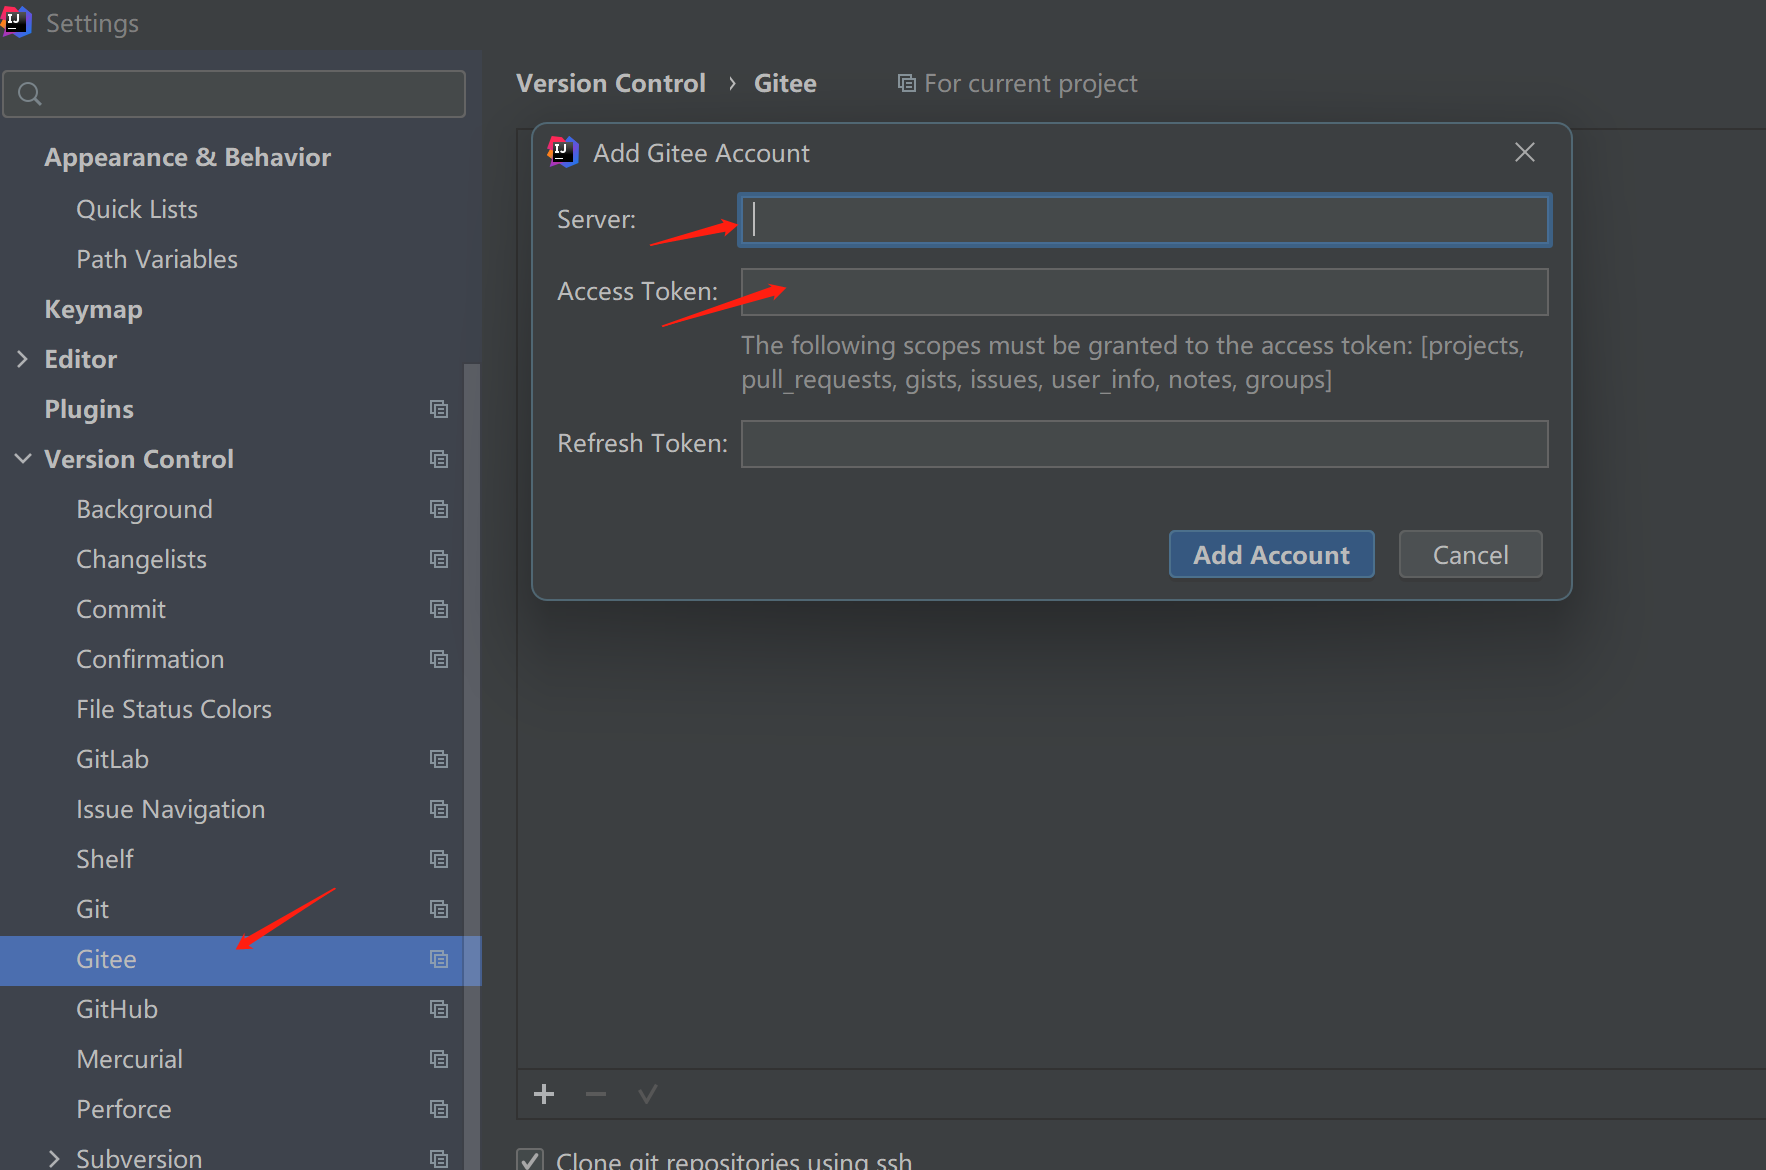Open the GitLab settings page
This screenshot has height=1170, width=1766.
point(112,759)
